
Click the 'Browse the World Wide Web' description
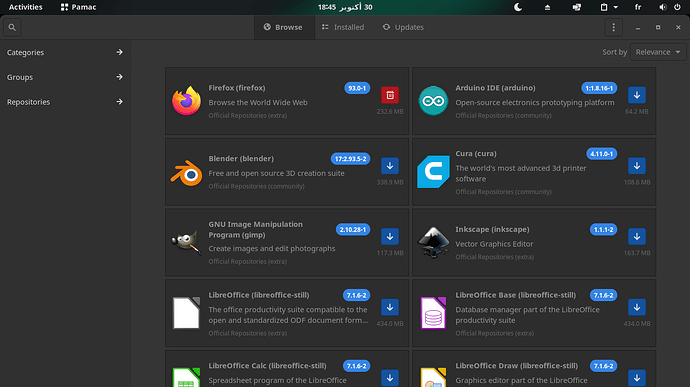(x=258, y=103)
